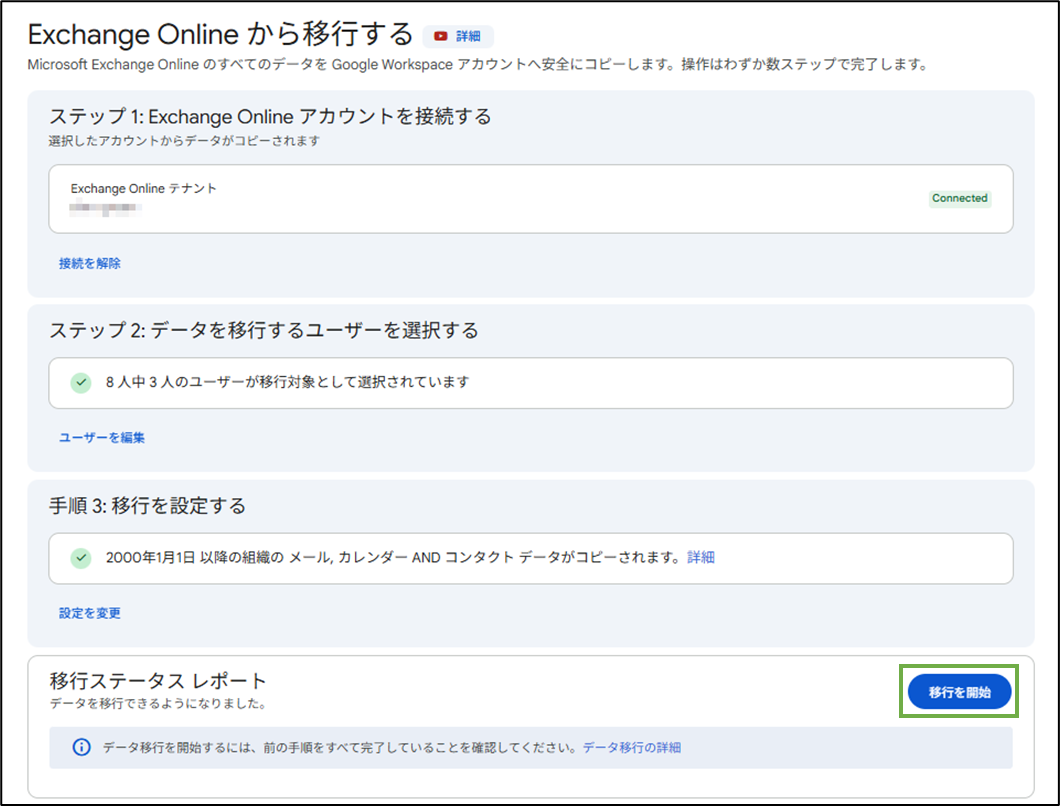This screenshot has width=1060, height=806.
Task: Open the データ移行の詳細 link
Action: (632, 747)
